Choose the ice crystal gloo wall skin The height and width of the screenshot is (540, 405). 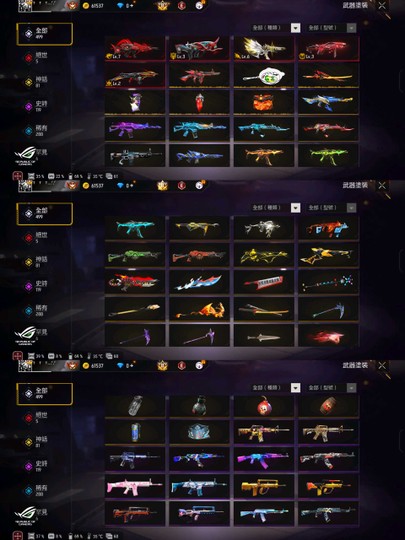199,432
